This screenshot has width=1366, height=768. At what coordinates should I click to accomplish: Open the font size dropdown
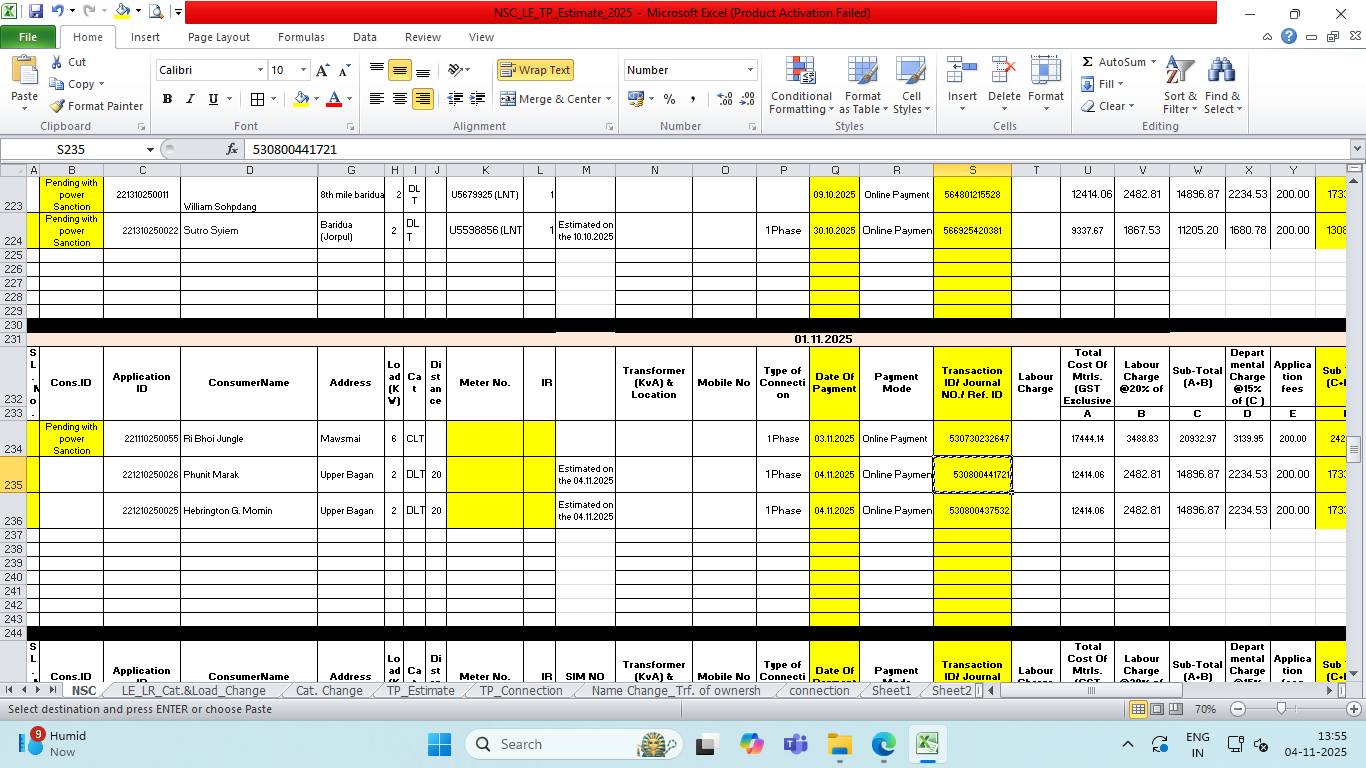click(x=302, y=70)
